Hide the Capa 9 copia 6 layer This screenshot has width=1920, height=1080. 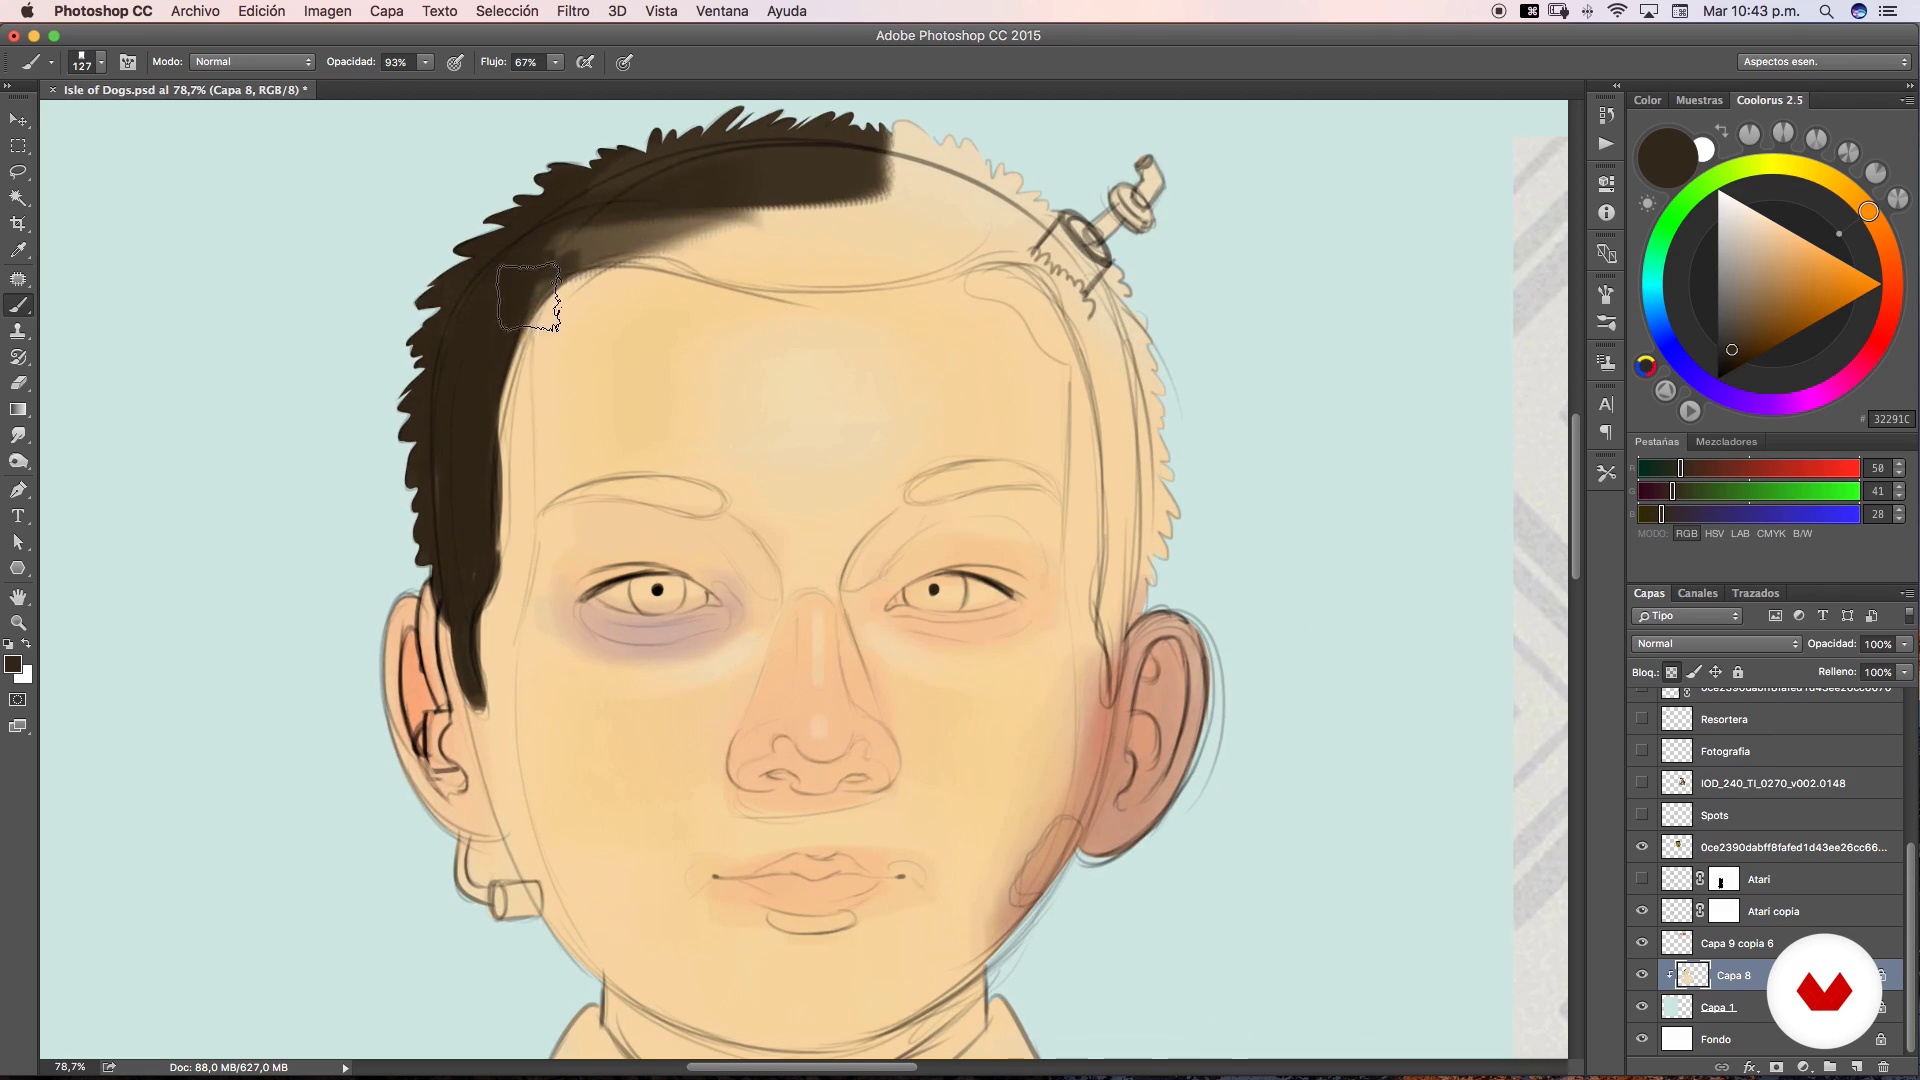[1642, 943]
